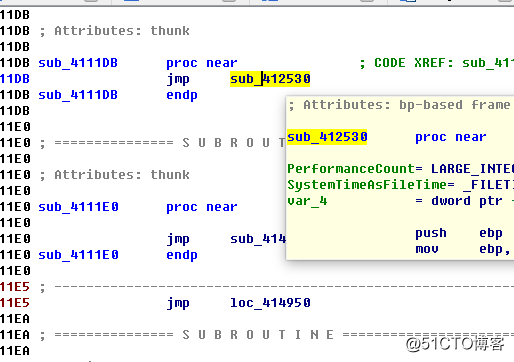Viewport: 514px width, 362px height.
Task: Click the 'Attributes: thunk' comment above sub_4111E0
Action: tap(115, 175)
